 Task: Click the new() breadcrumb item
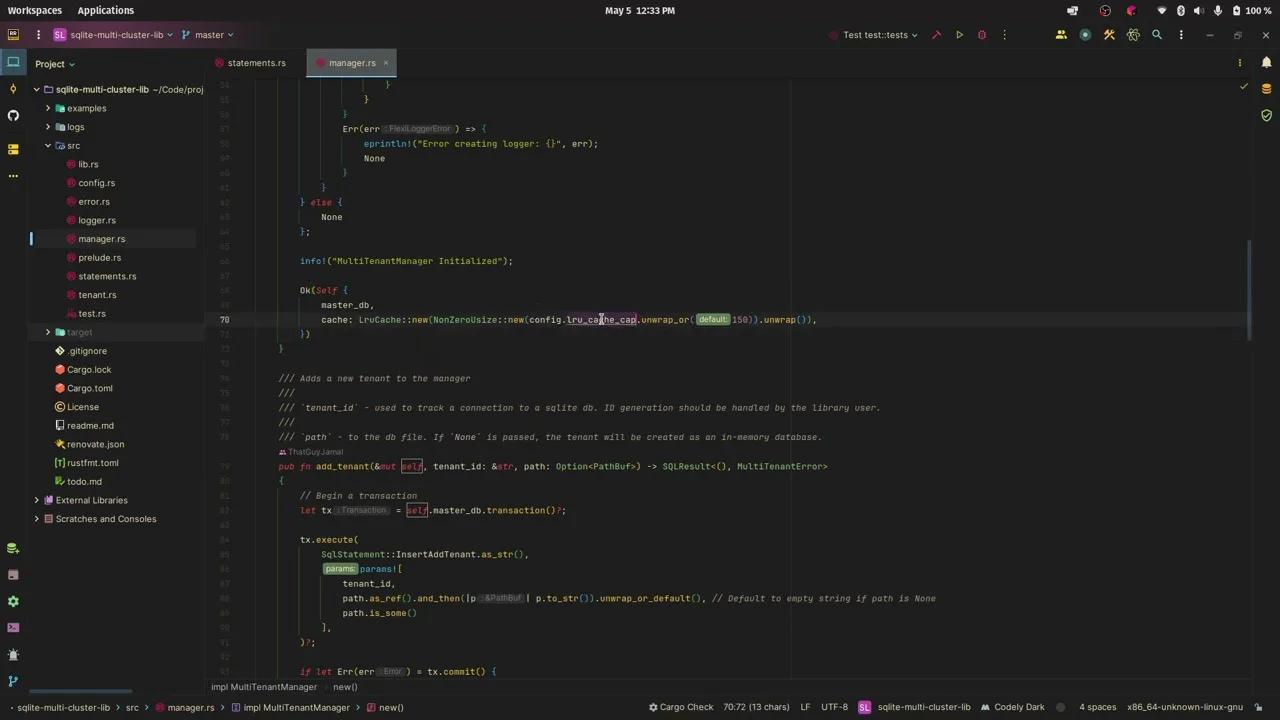(391, 707)
